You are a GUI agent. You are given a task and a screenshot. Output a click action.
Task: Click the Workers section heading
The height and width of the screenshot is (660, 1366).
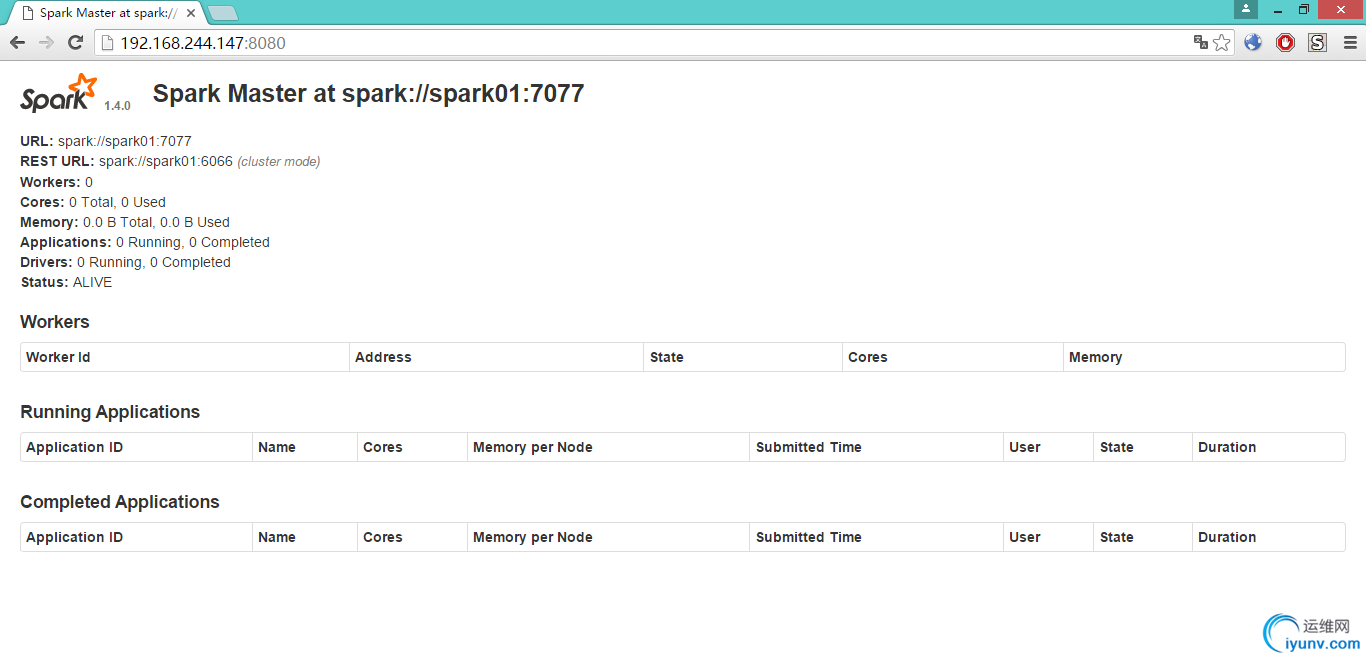click(55, 322)
